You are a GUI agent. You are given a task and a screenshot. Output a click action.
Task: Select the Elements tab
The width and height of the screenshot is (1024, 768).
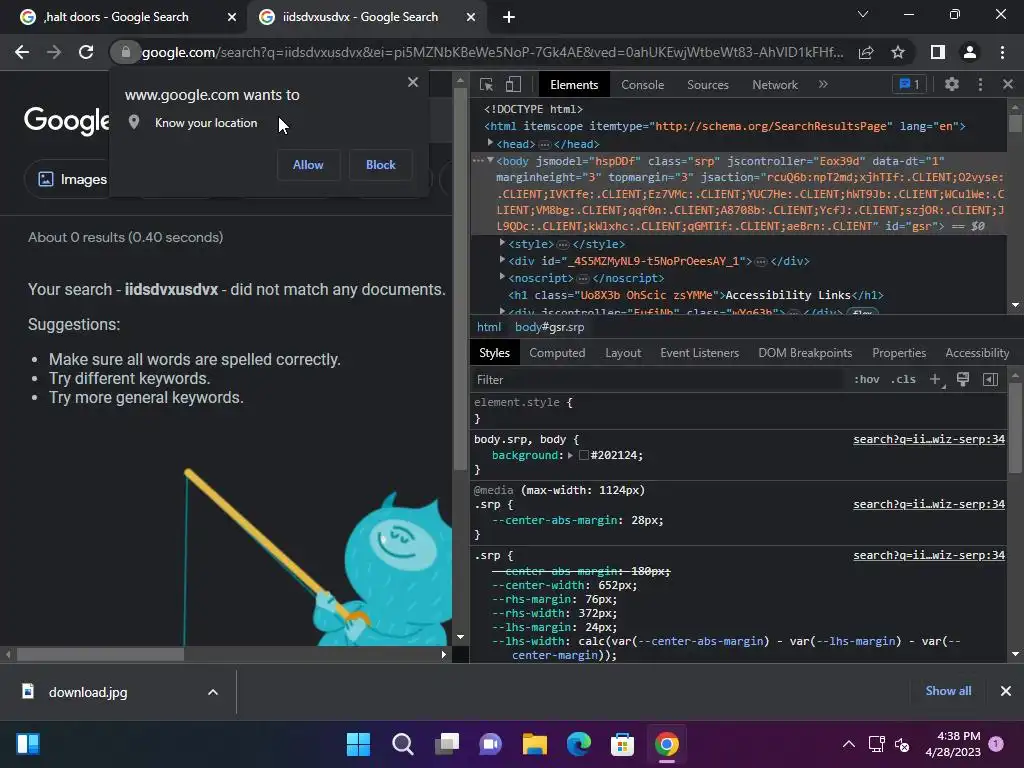pos(573,85)
